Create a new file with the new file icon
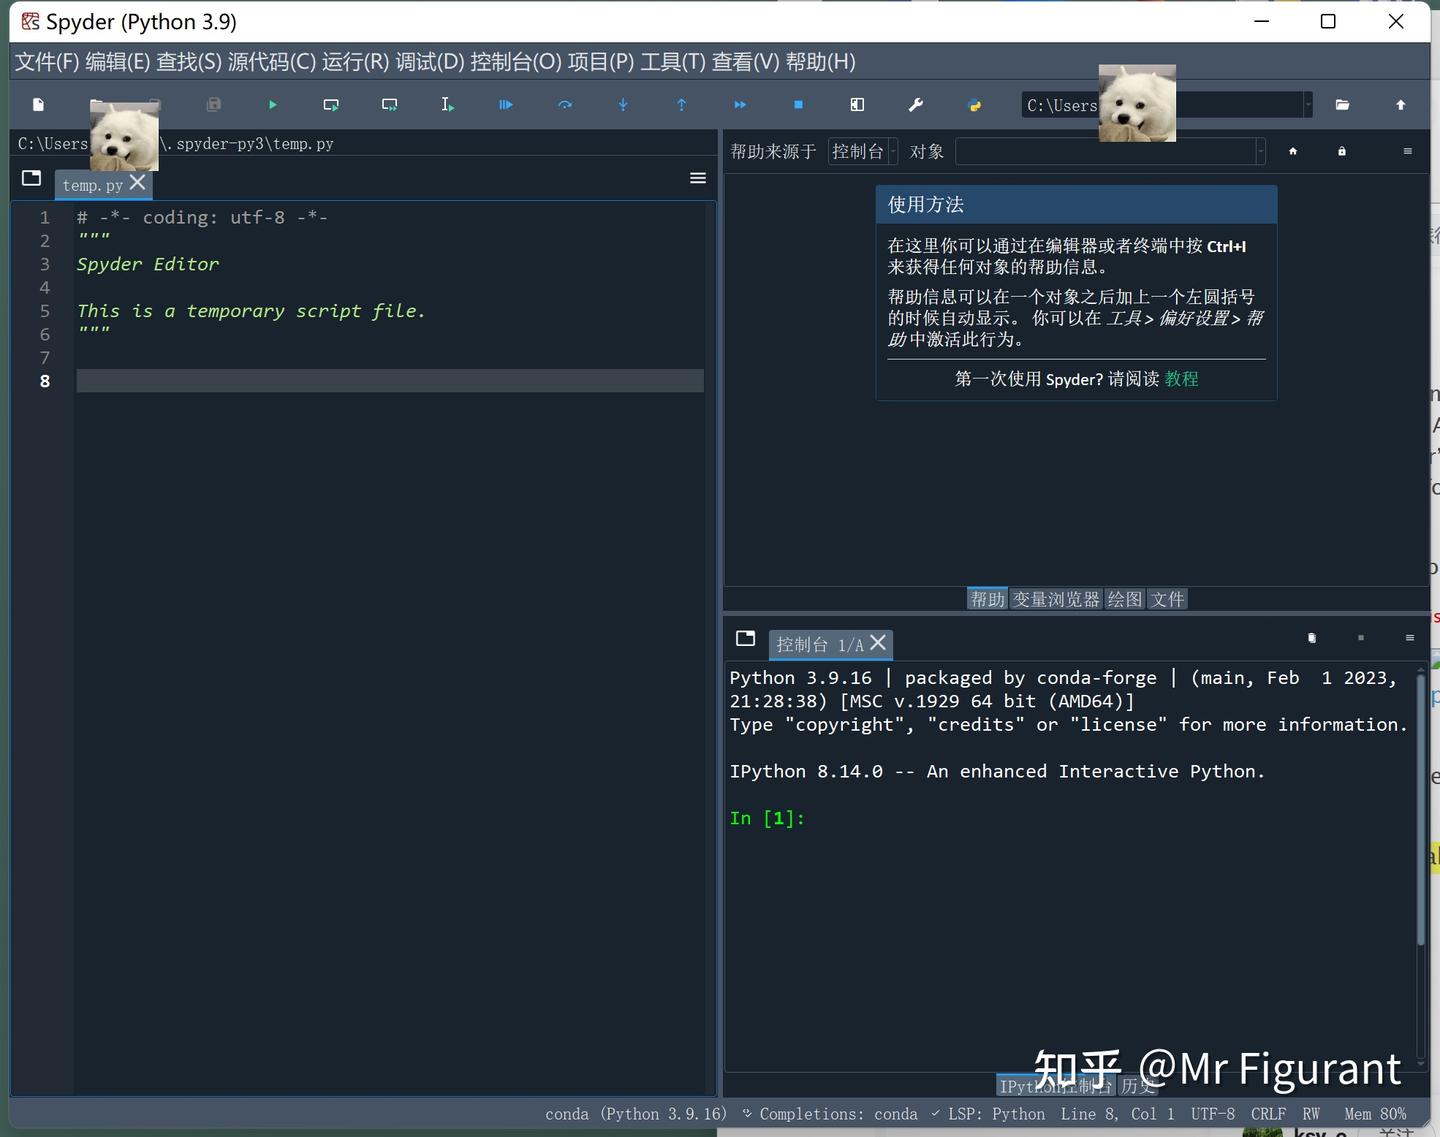This screenshot has height=1137, width=1440. 38,105
